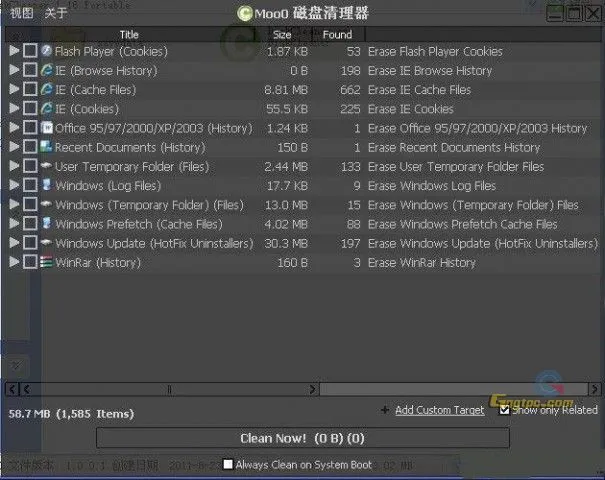The image size is (605, 480).
Task: Check the IE (Cookies) checkbox
Action: click(30, 109)
